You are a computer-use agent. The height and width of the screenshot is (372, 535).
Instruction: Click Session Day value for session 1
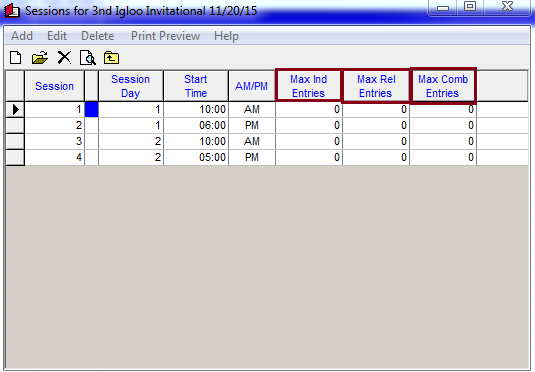(x=131, y=110)
